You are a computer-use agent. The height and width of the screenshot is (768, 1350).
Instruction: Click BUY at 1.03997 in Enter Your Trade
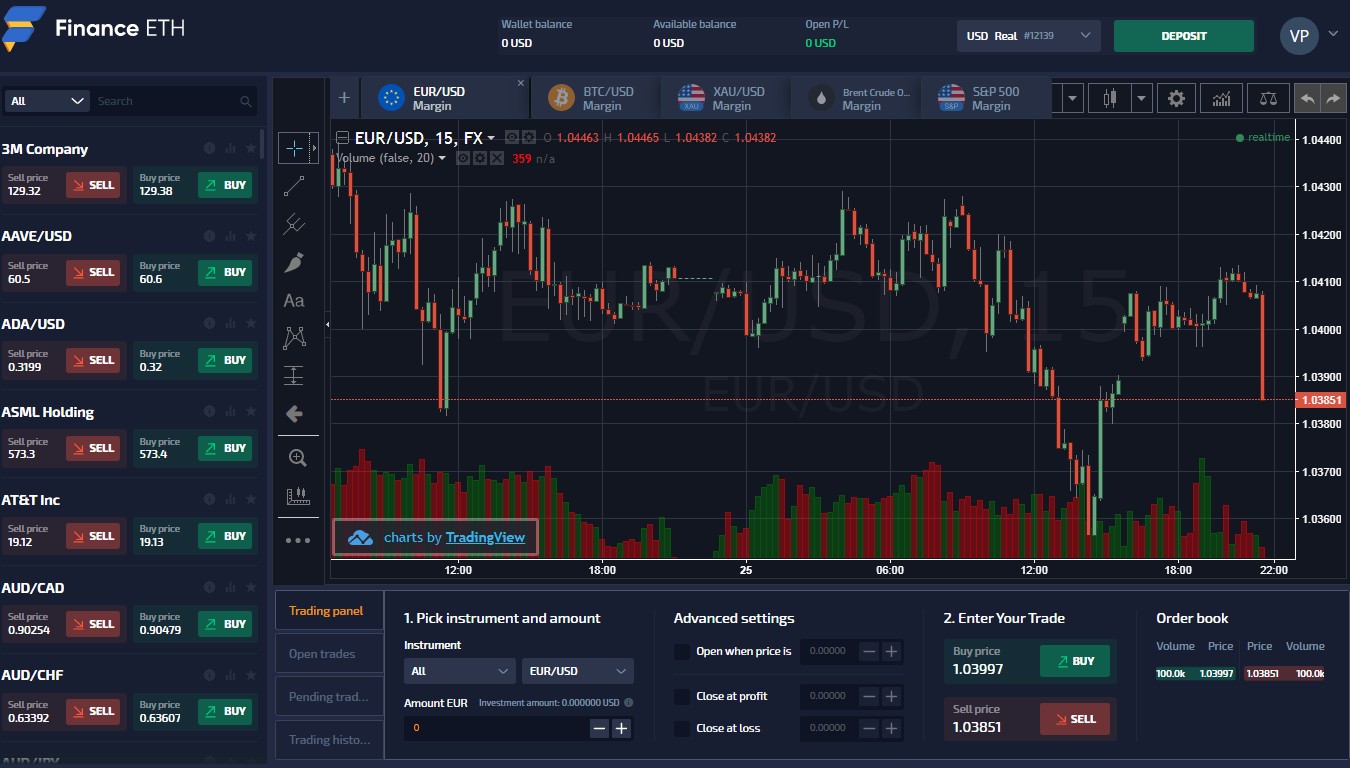[1075, 661]
